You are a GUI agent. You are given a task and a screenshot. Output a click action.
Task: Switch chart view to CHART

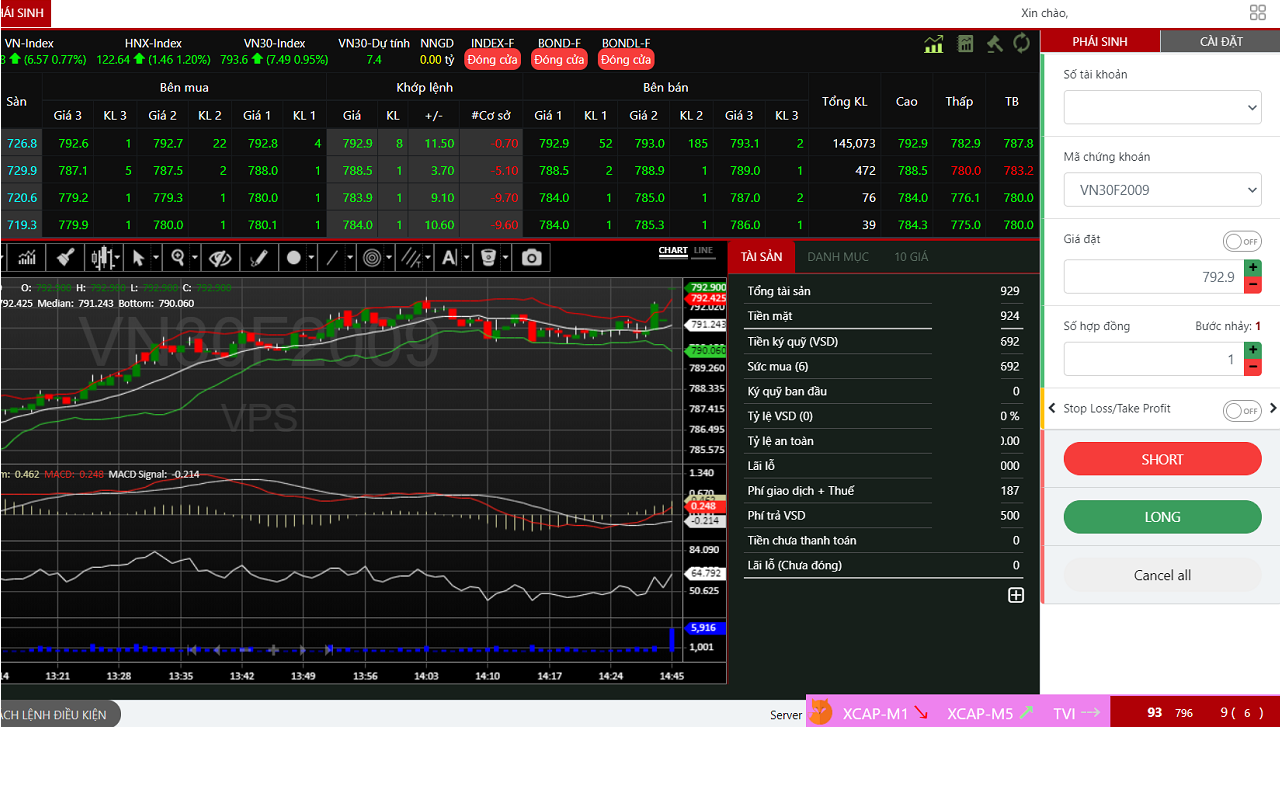point(673,250)
